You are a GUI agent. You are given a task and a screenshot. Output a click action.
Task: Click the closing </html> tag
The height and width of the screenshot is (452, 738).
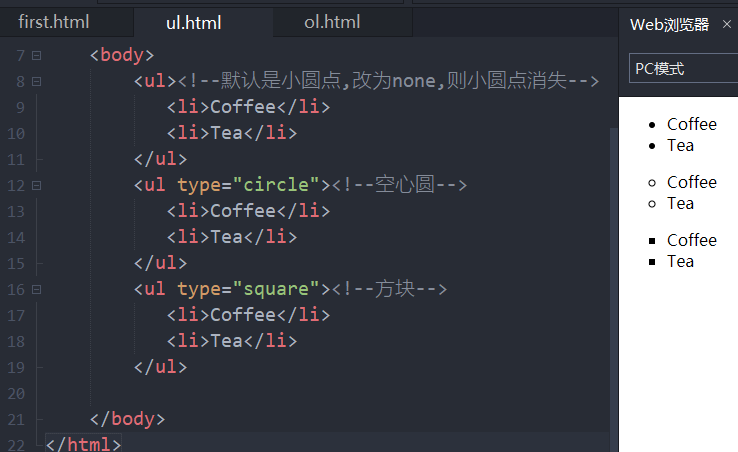tap(84, 444)
